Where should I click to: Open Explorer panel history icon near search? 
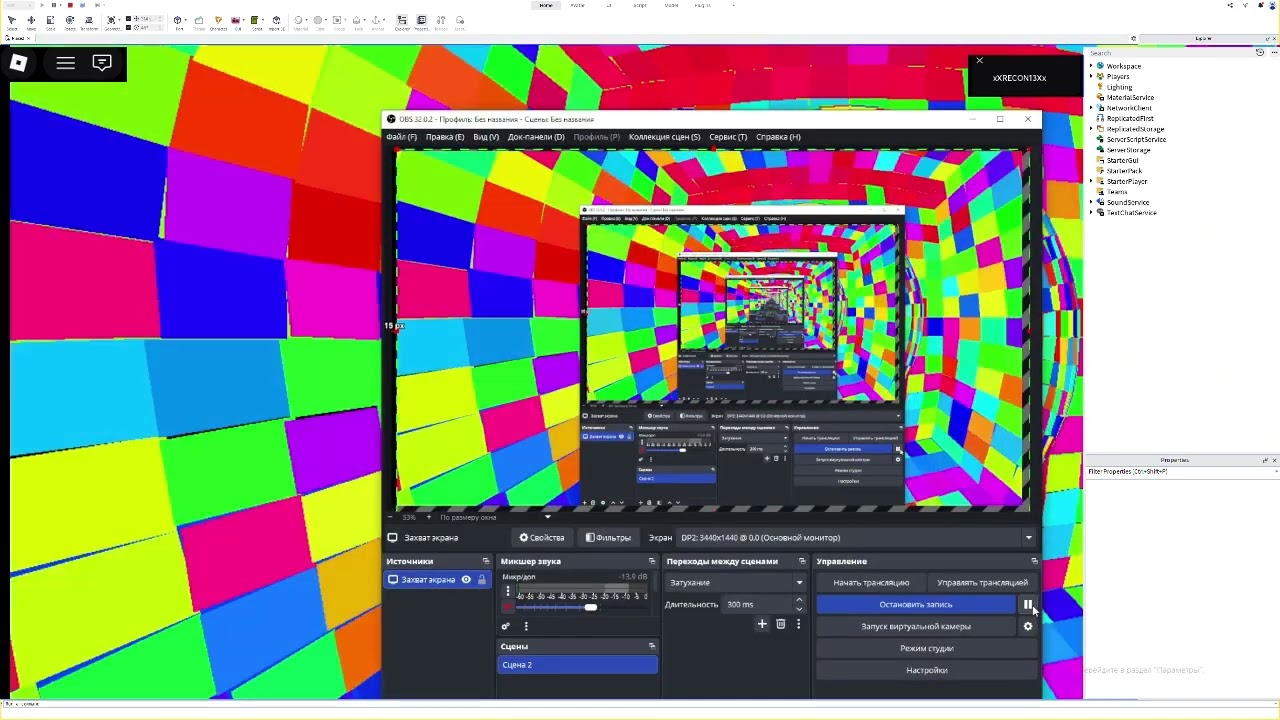point(1260,53)
